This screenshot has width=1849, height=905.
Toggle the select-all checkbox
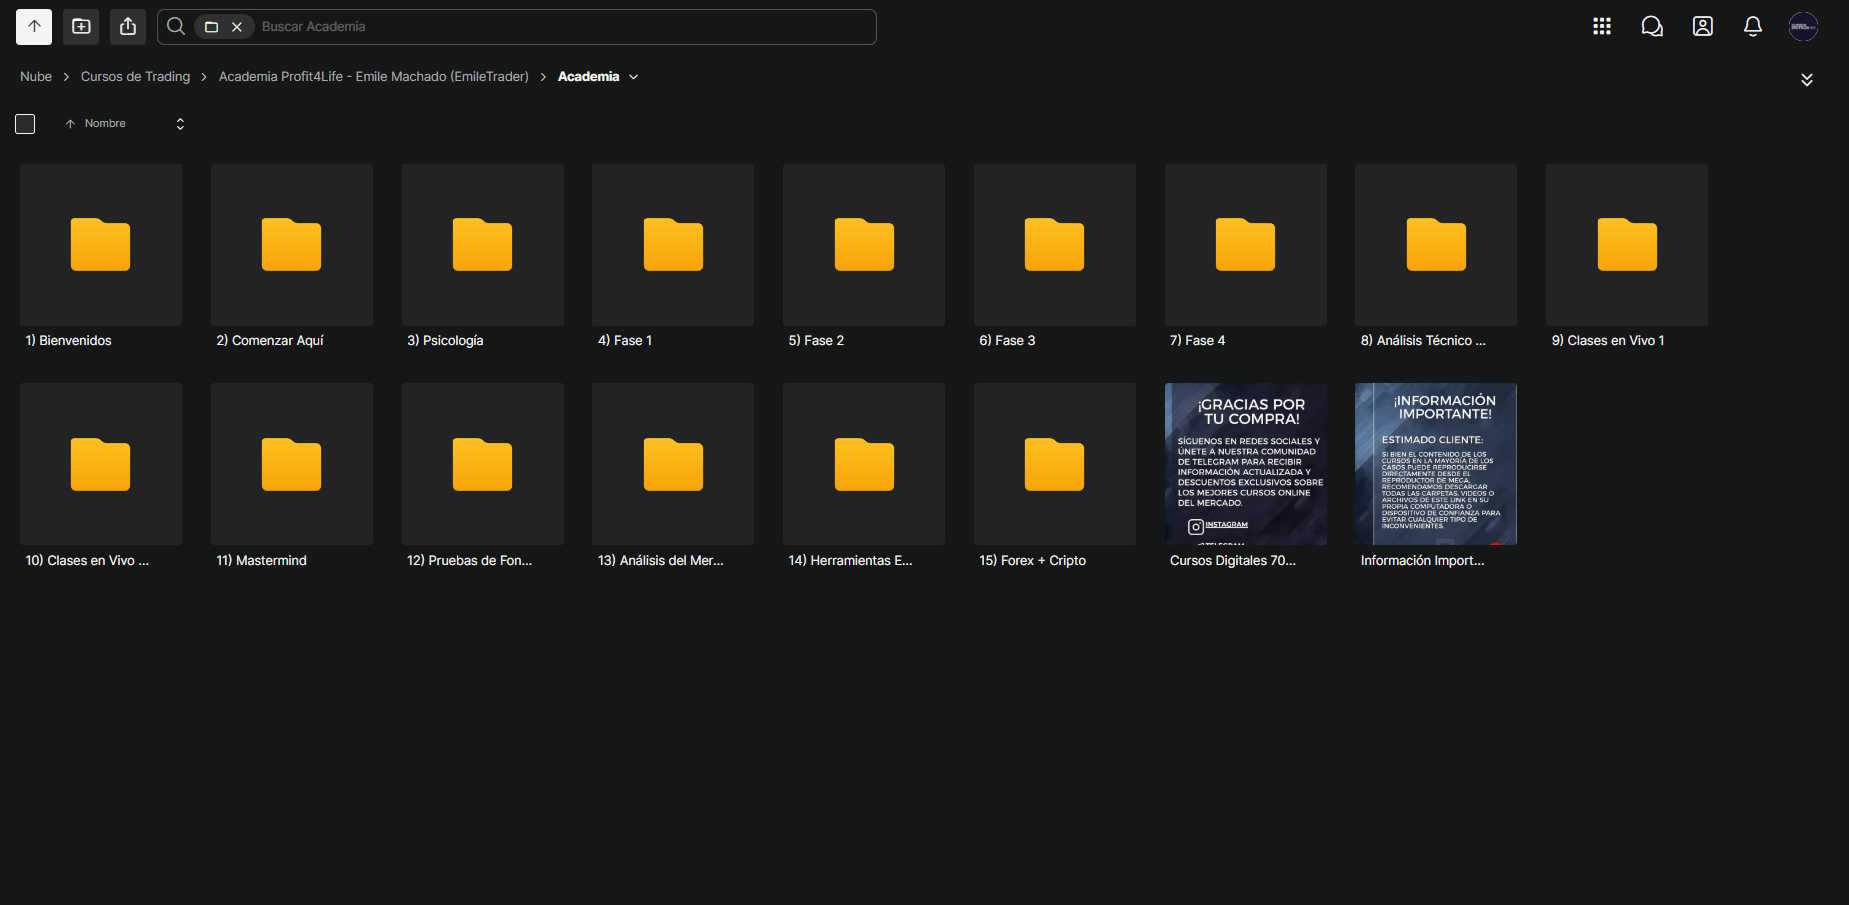point(25,124)
